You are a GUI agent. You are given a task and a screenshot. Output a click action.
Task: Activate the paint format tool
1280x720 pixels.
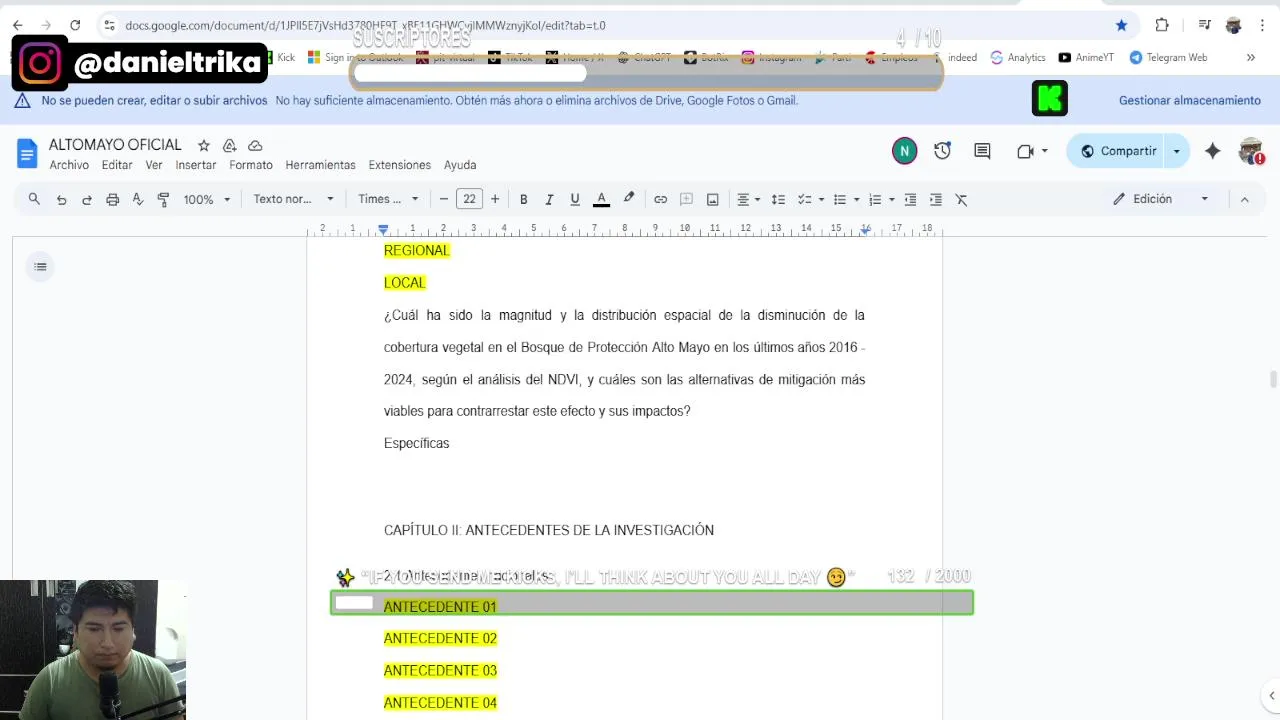coord(164,199)
